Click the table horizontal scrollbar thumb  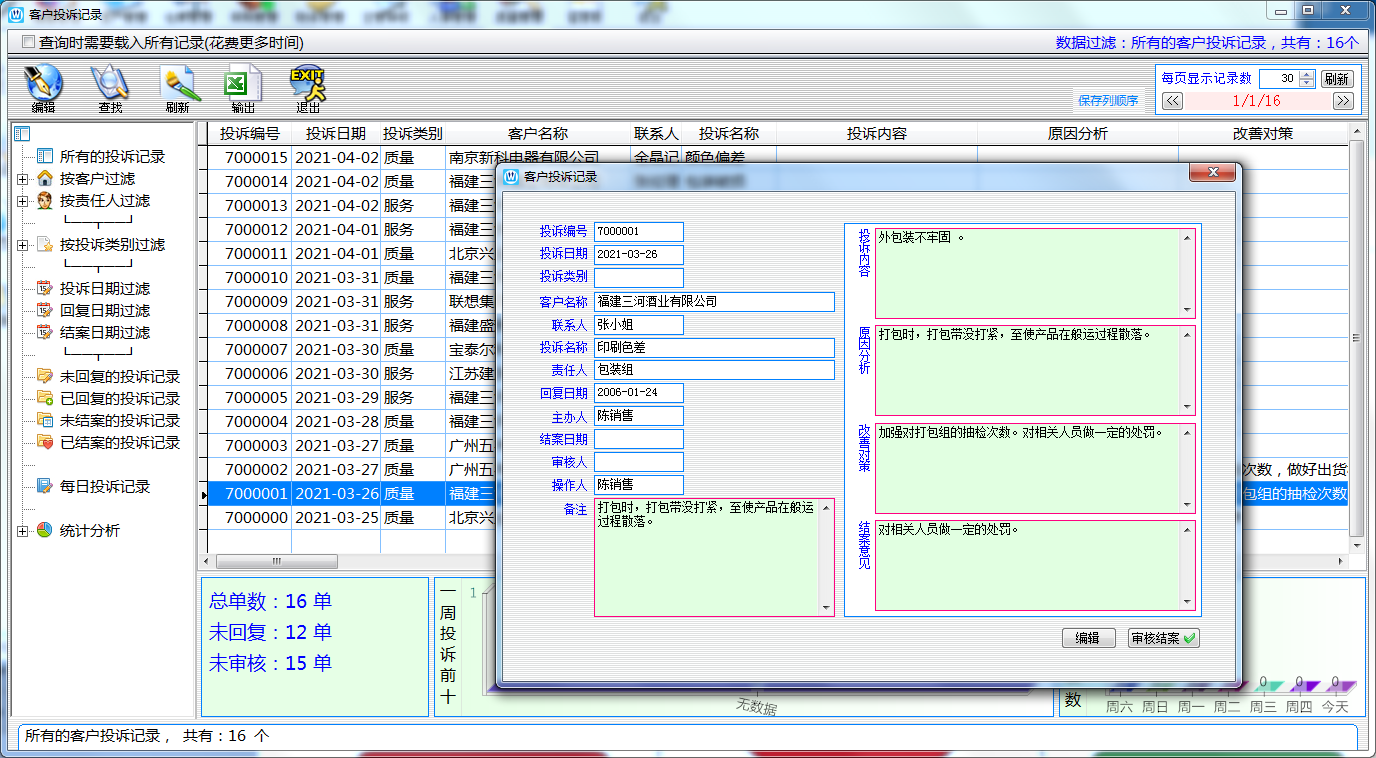(x=277, y=562)
